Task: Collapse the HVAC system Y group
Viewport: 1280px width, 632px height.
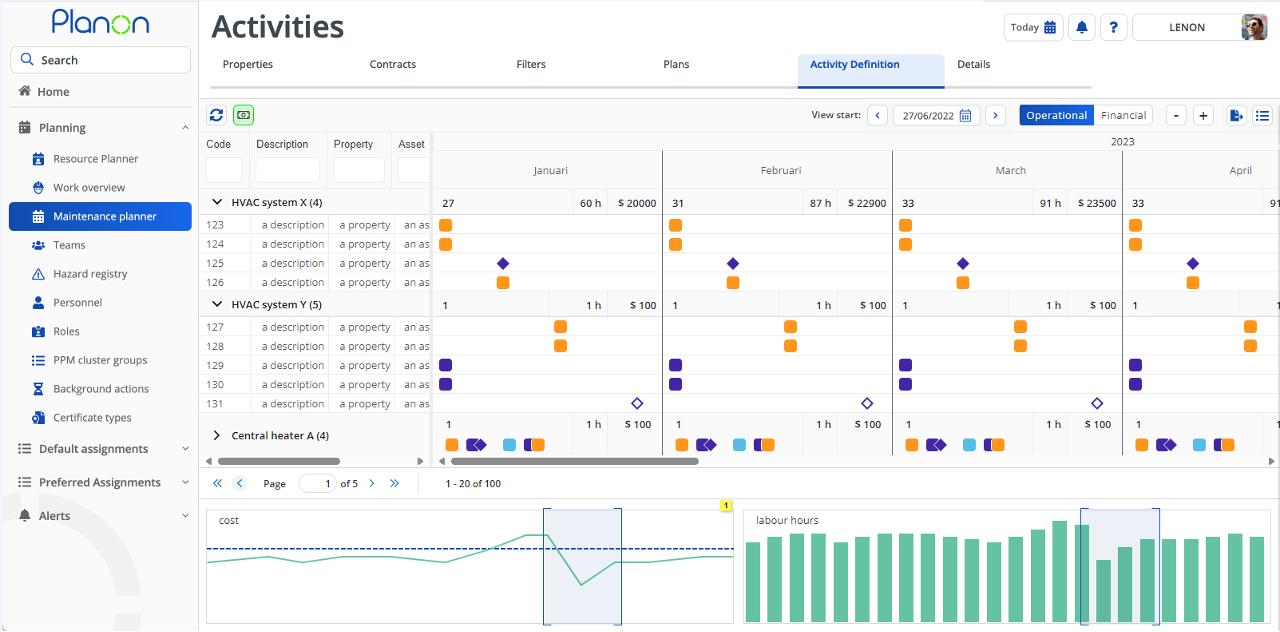Action: (217, 304)
